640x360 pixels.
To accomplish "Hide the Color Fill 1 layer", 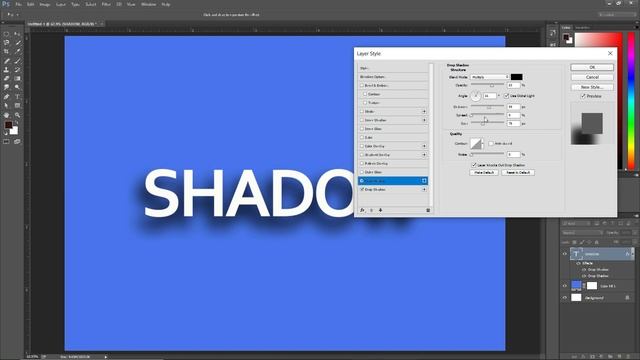I will (x=565, y=286).
